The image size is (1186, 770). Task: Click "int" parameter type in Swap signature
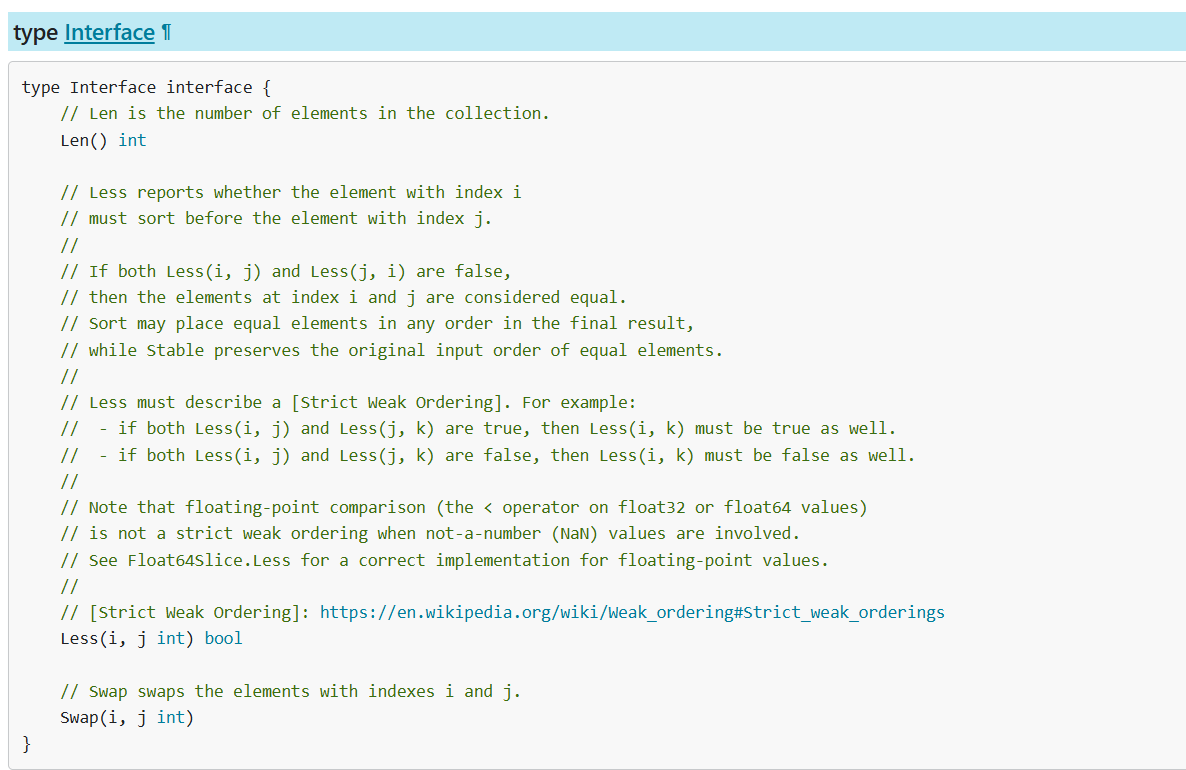click(170, 717)
